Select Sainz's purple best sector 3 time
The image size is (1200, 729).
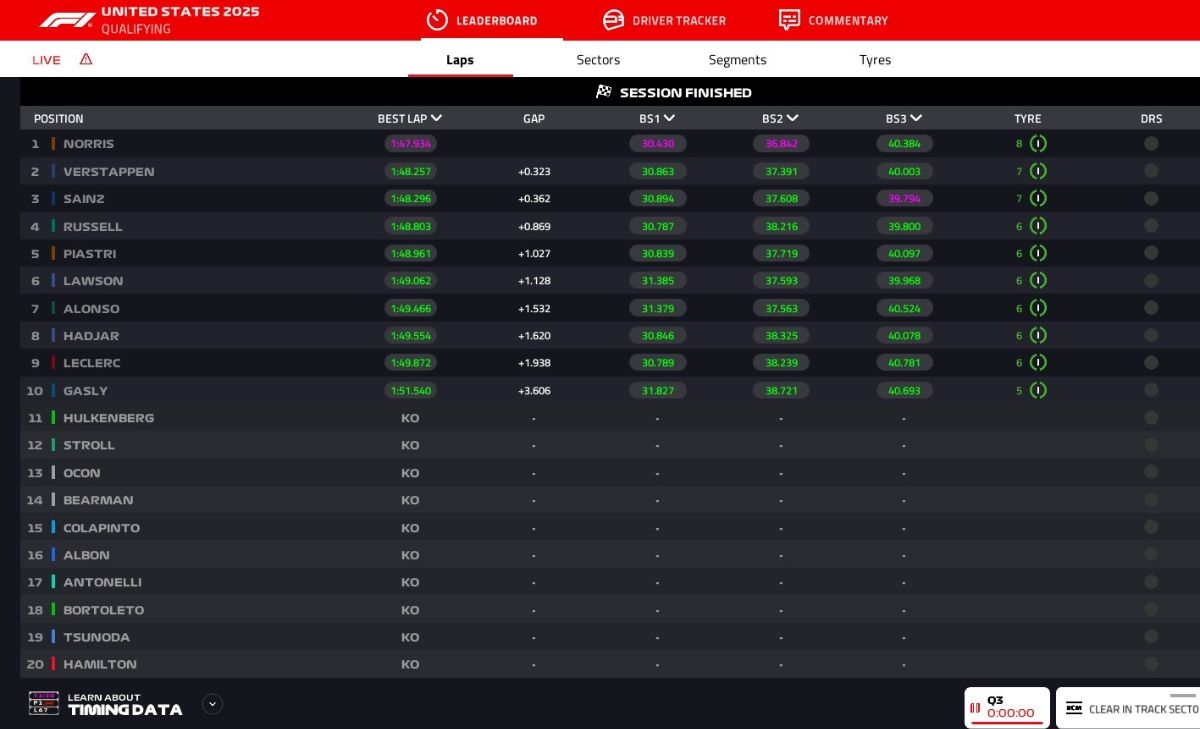coord(904,199)
